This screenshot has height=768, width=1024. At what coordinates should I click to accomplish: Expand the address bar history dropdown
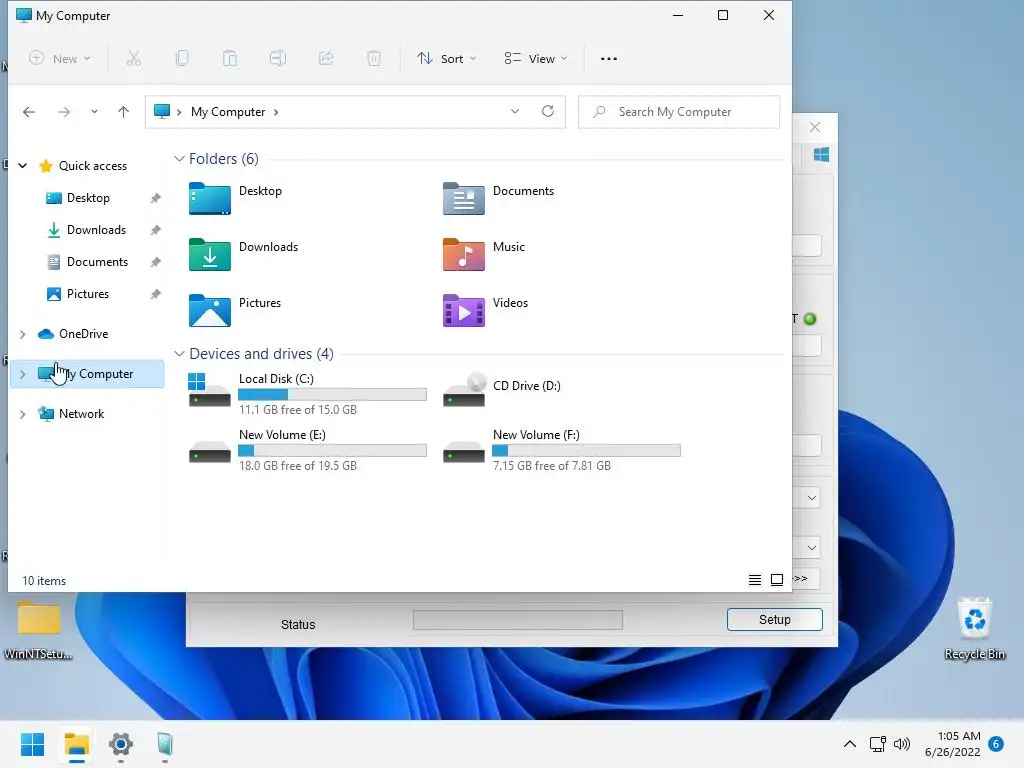coord(515,111)
